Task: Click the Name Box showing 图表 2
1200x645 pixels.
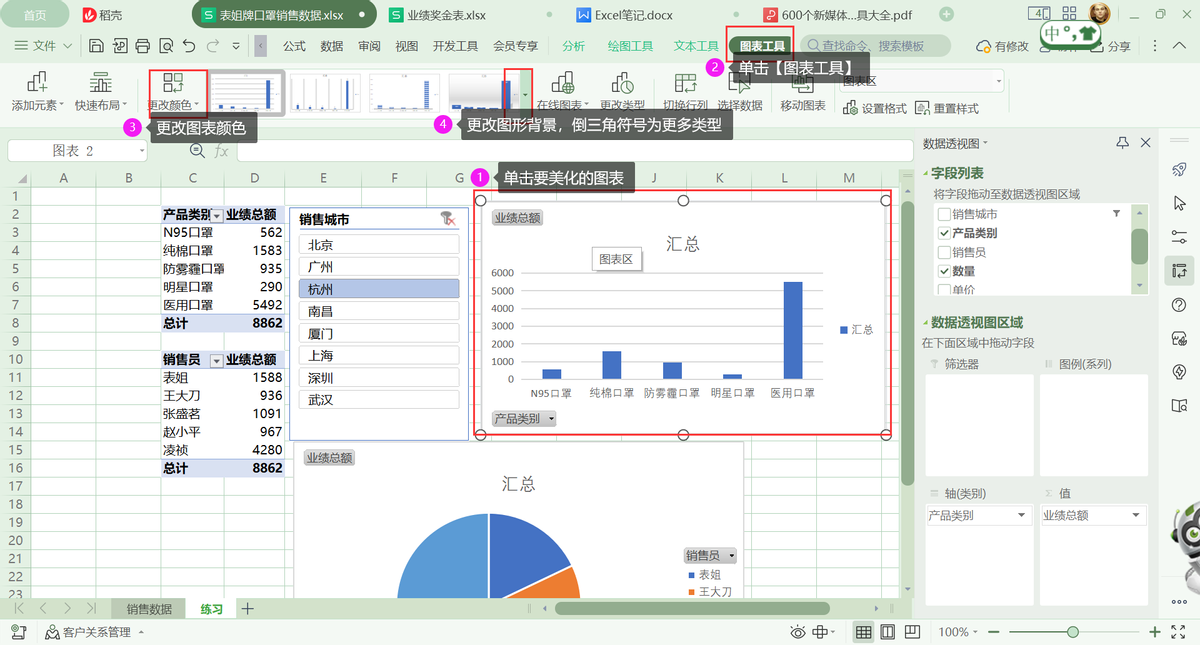Action: [x=77, y=151]
